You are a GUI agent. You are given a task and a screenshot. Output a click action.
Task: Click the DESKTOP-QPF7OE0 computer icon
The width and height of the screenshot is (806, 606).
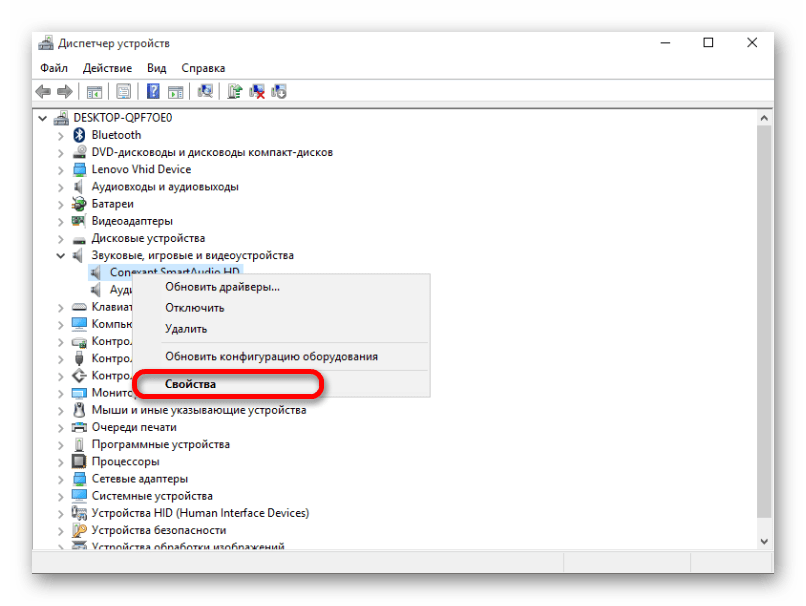tap(61, 118)
